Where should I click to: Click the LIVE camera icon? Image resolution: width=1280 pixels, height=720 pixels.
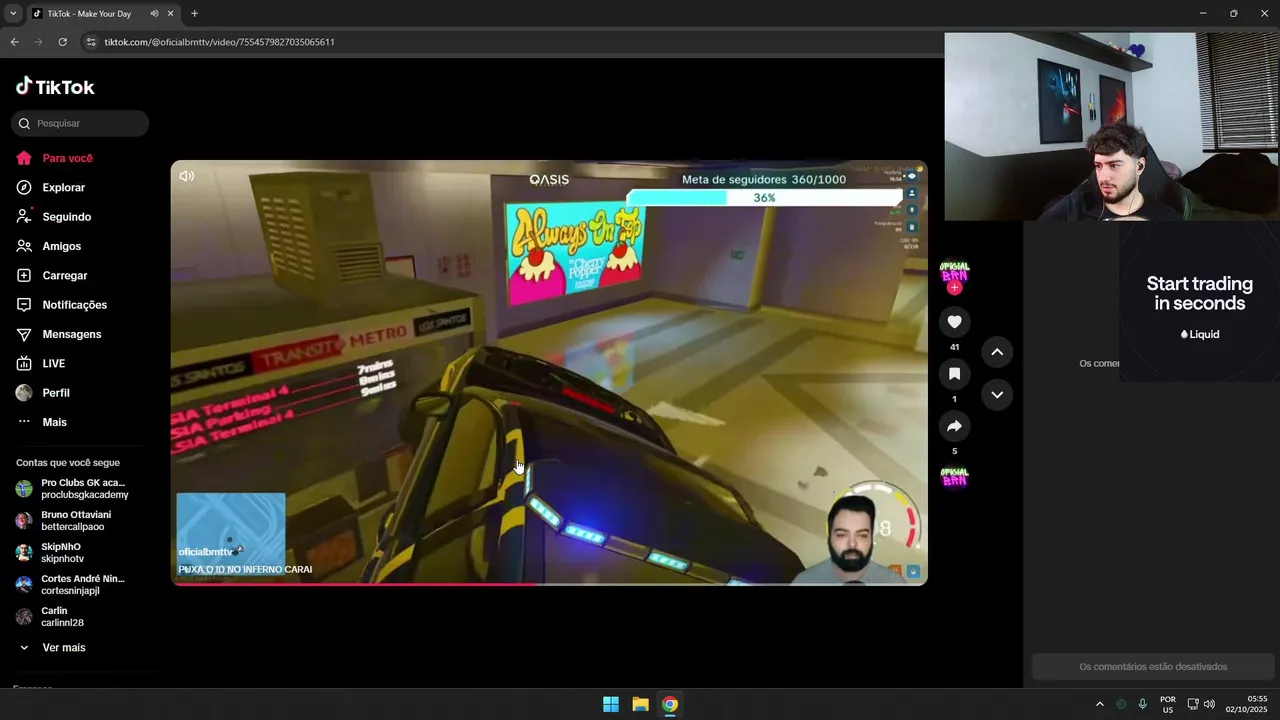pyautogui.click(x=24, y=363)
